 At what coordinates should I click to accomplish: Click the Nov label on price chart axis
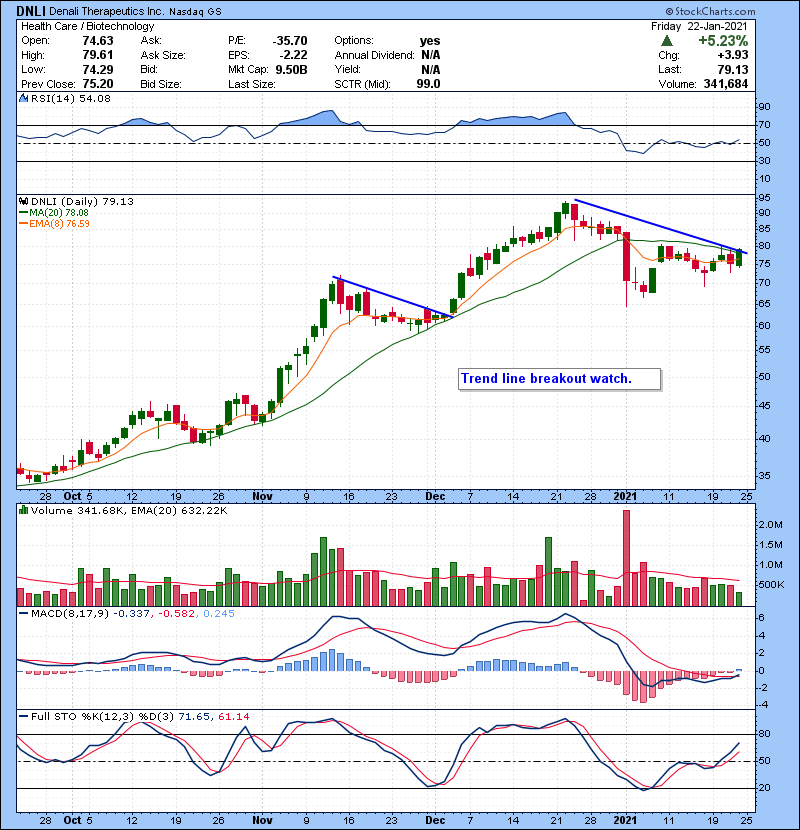pos(262,497)
